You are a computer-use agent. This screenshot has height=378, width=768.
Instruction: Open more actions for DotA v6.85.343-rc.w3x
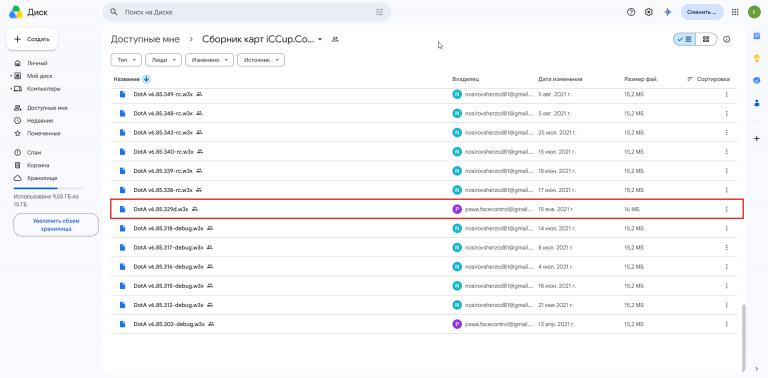click(726, 132)
